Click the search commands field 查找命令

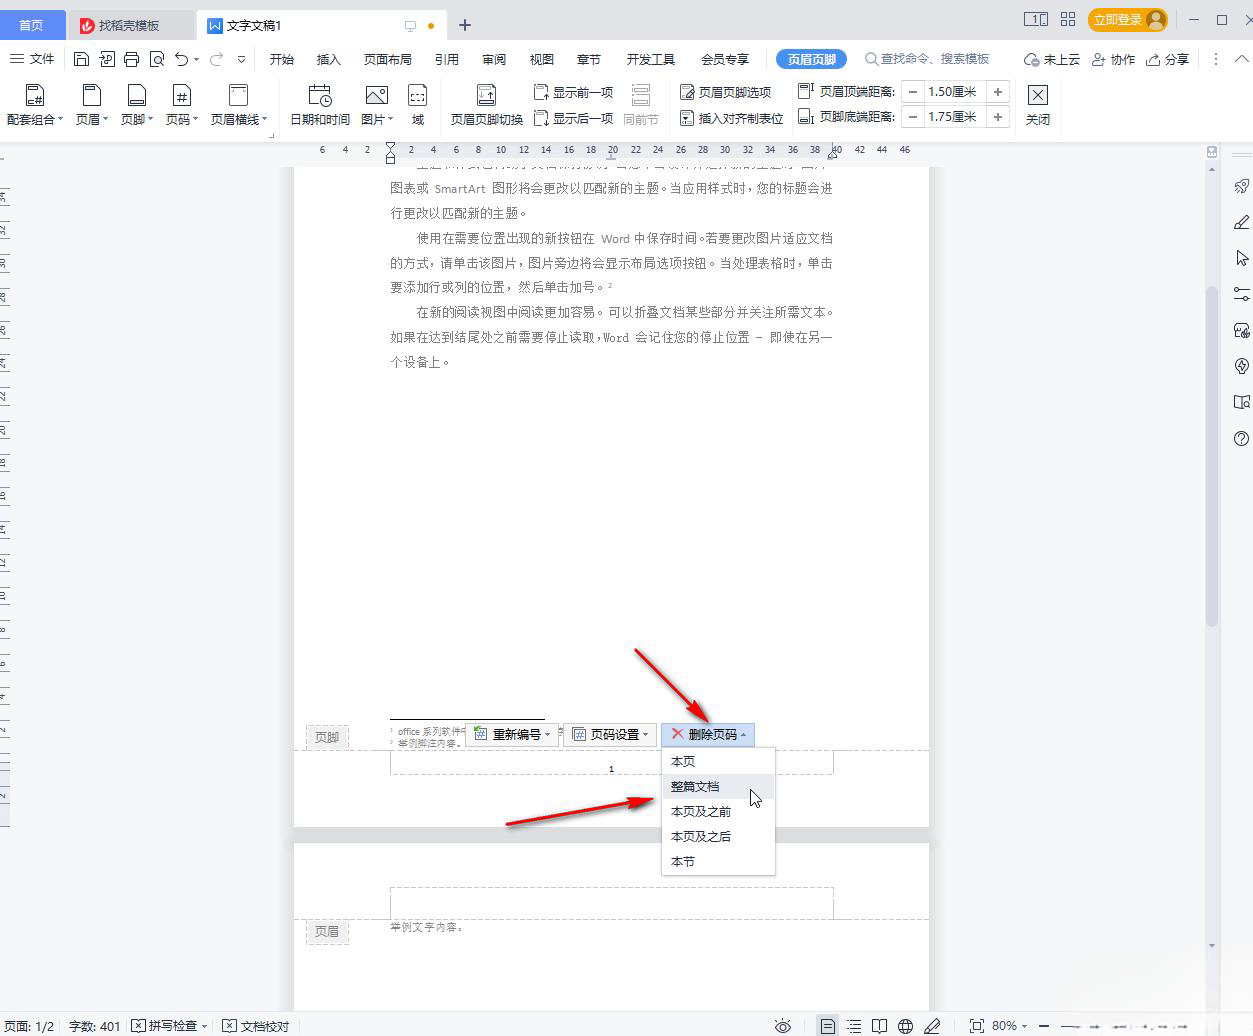tap(926, 59)
